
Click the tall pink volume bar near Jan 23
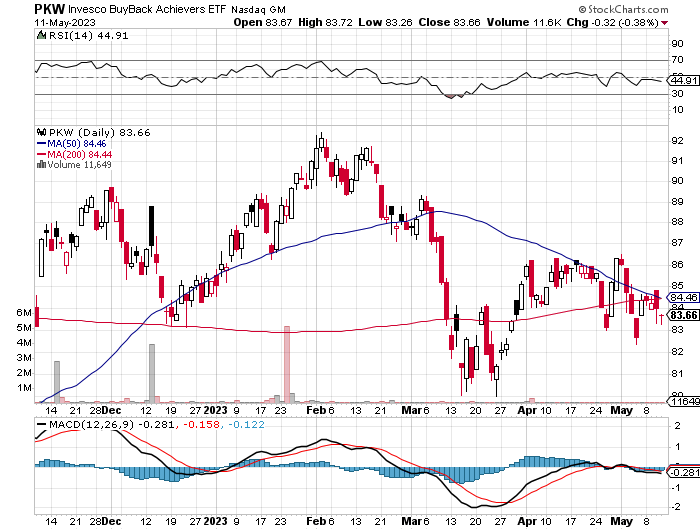tap(287, 364)
